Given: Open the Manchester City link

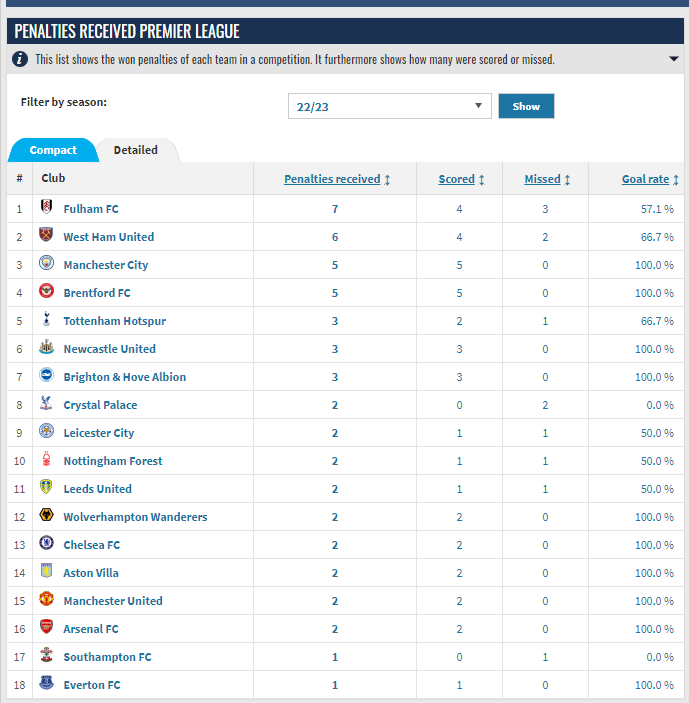Looking at the screenshot, I should tap(106, 265).
